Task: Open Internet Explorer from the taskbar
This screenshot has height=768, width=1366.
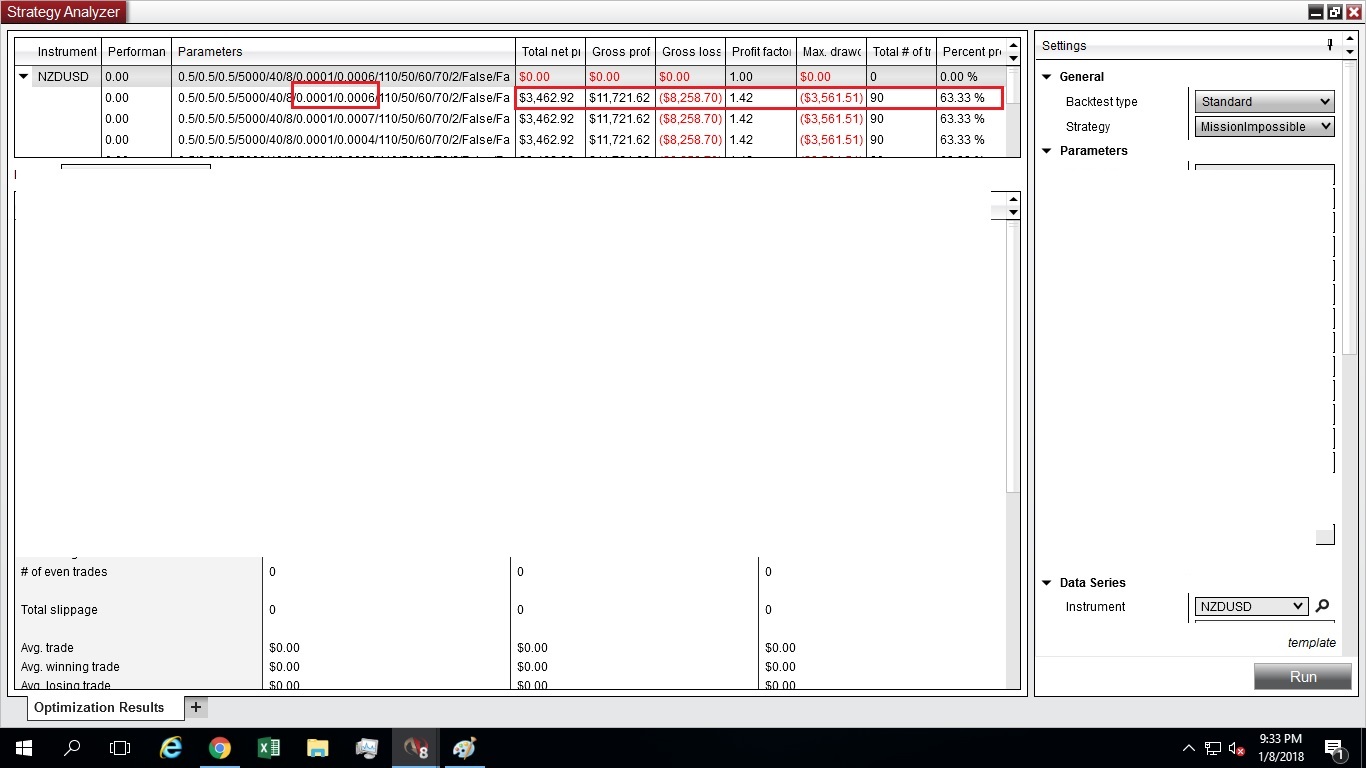Action: 171,748
